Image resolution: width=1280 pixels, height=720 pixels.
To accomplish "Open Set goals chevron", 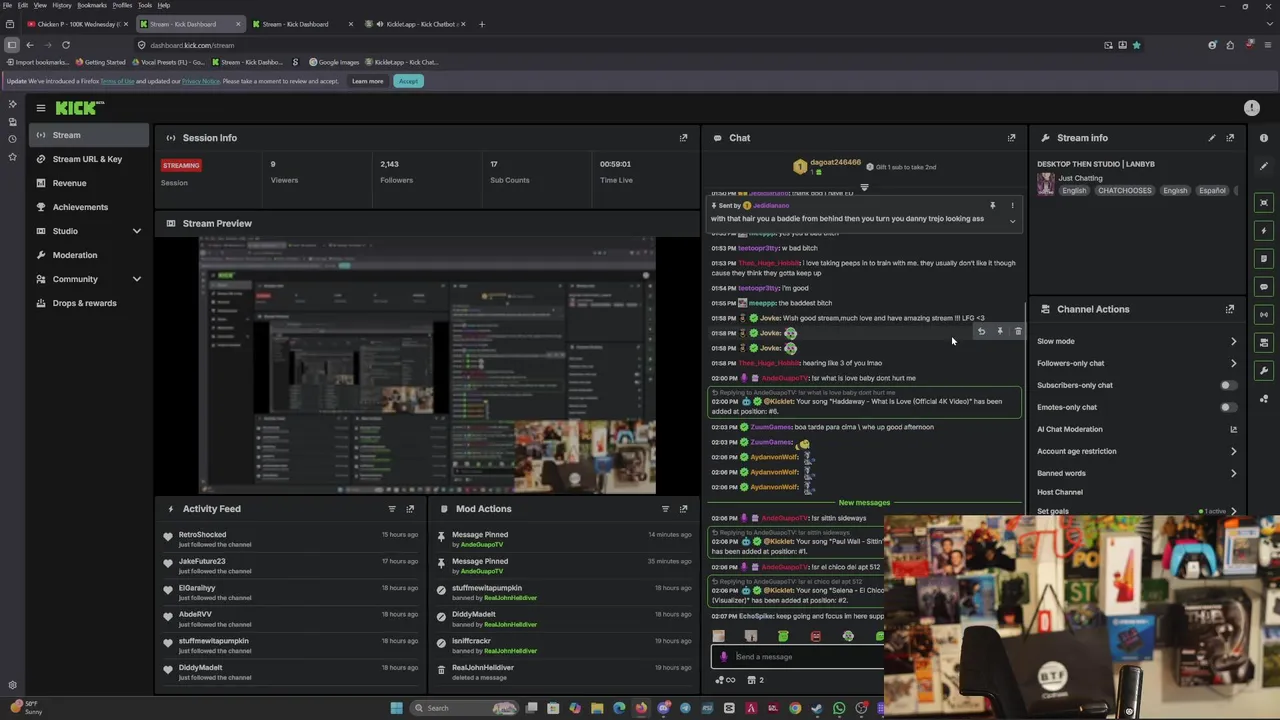I will click(x=1233, y=511).
